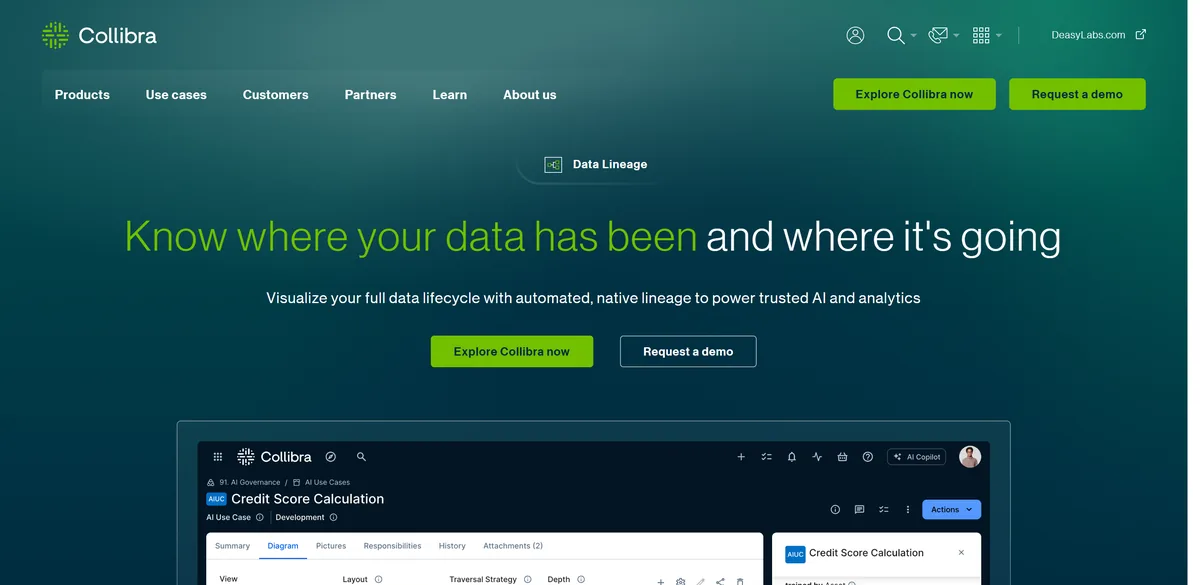Open the Use cases menu
This screenshot has height=585, width=1200.
click(176, 94)
